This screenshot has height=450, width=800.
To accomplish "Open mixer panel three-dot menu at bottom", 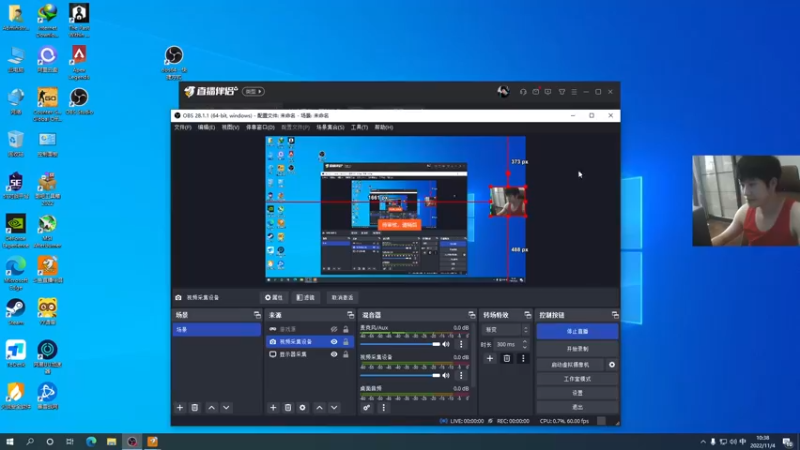I will pos(384,408).
